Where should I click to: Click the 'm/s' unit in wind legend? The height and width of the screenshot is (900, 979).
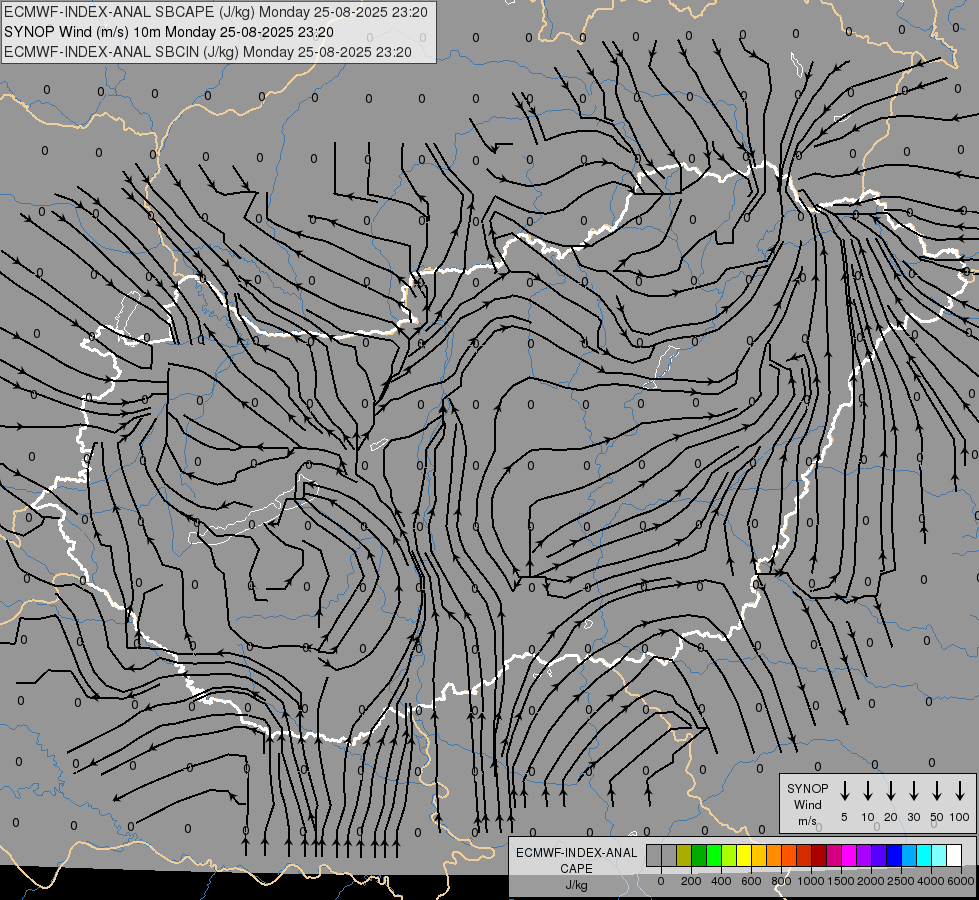click(807, 821)
